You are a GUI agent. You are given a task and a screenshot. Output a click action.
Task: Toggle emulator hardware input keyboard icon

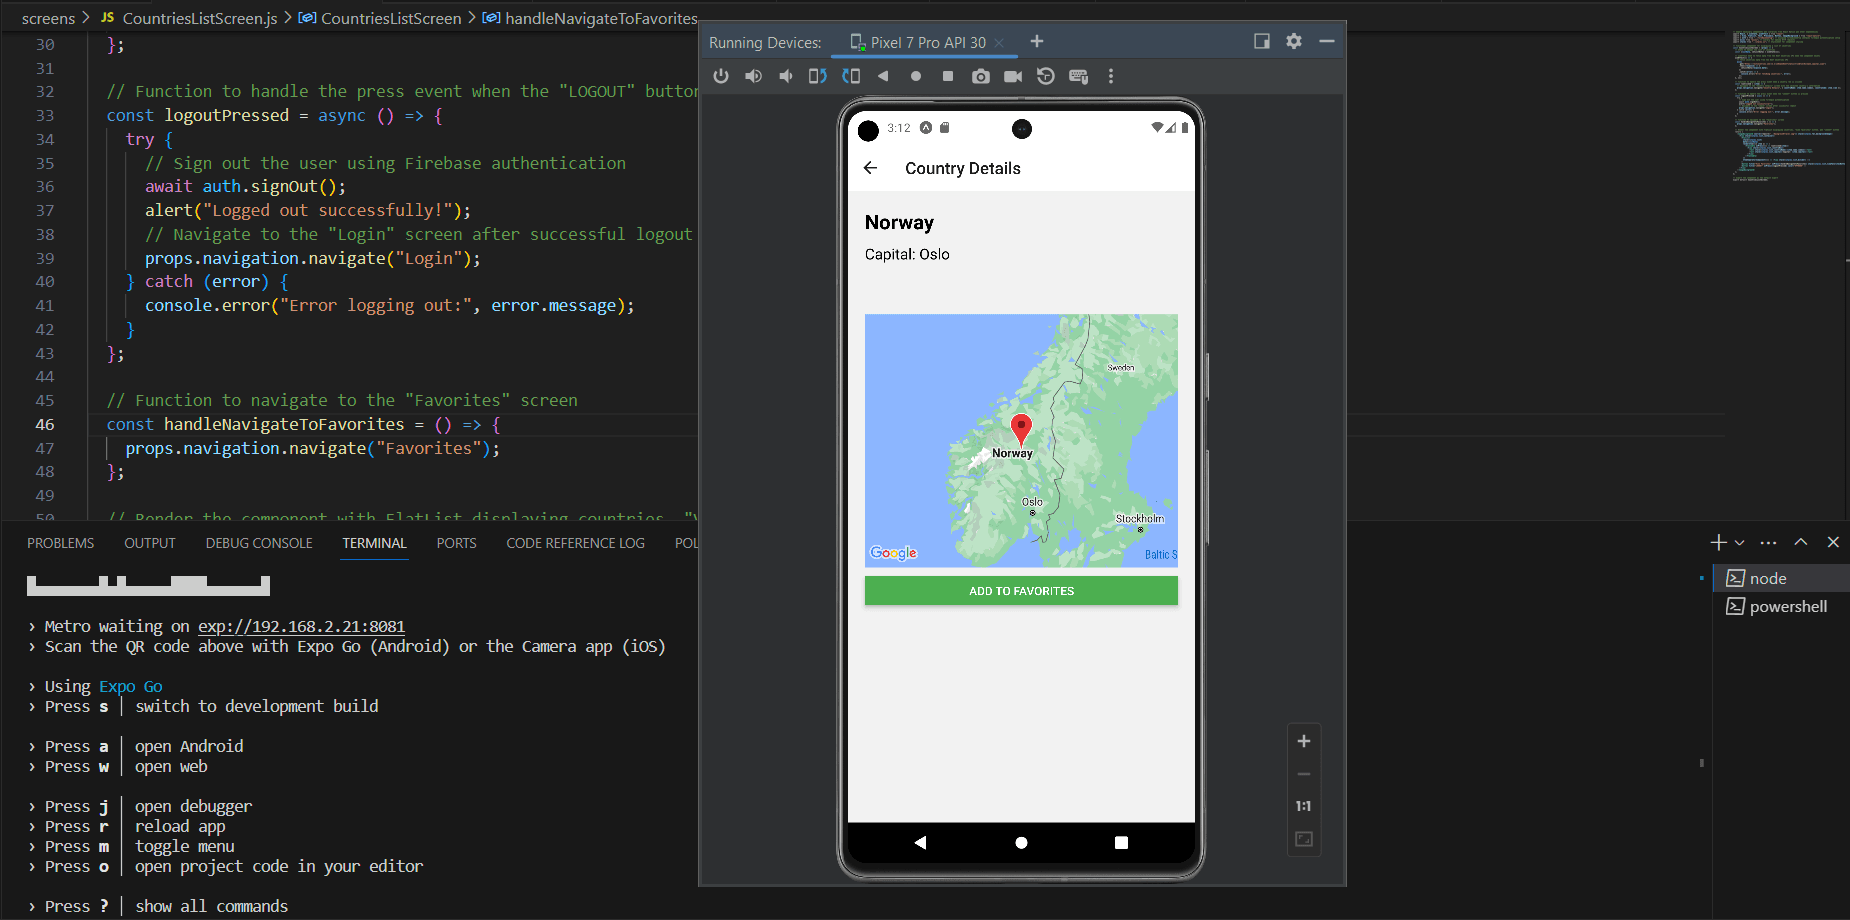[x=1078, y=76]
